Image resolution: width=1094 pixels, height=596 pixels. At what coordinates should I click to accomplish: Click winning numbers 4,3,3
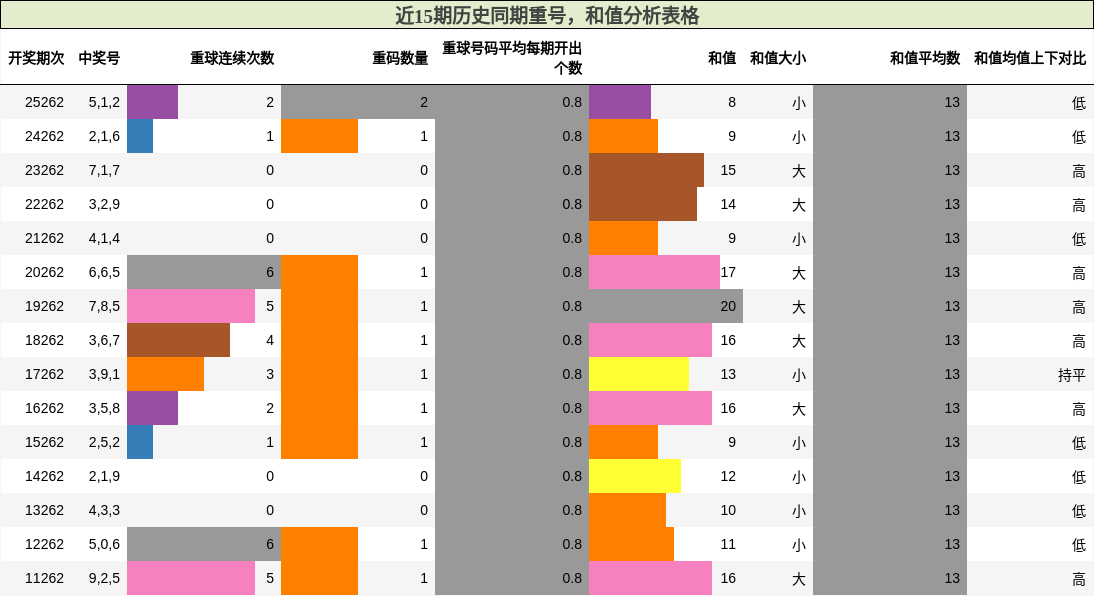tap(104, 510)
